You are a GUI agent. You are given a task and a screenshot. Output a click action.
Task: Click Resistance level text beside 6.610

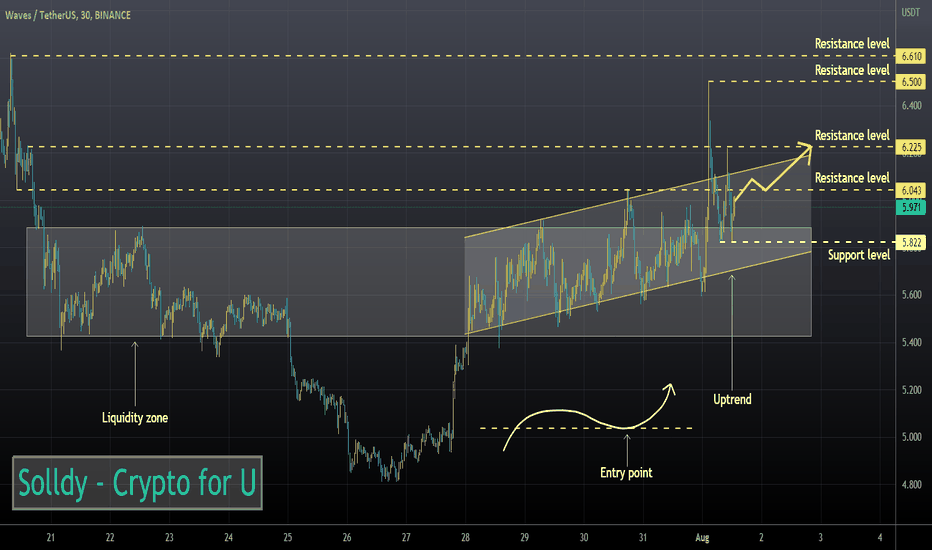pyautogui.click(x=852, y=44)
